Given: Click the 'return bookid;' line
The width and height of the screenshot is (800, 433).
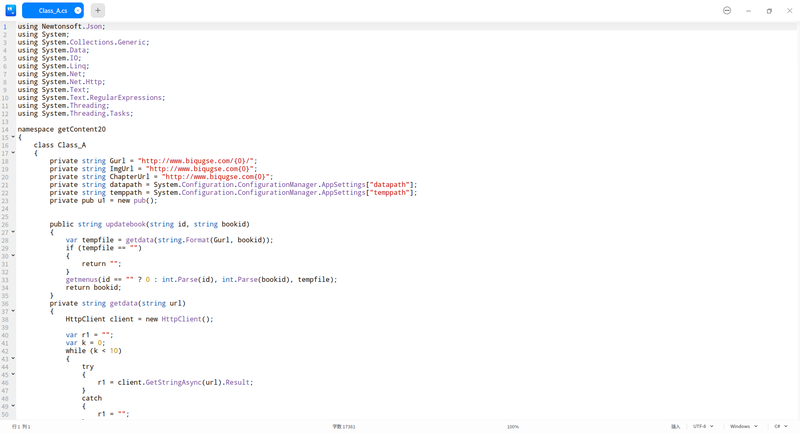Looking at the screenshot, I should (x=93, y=287).
